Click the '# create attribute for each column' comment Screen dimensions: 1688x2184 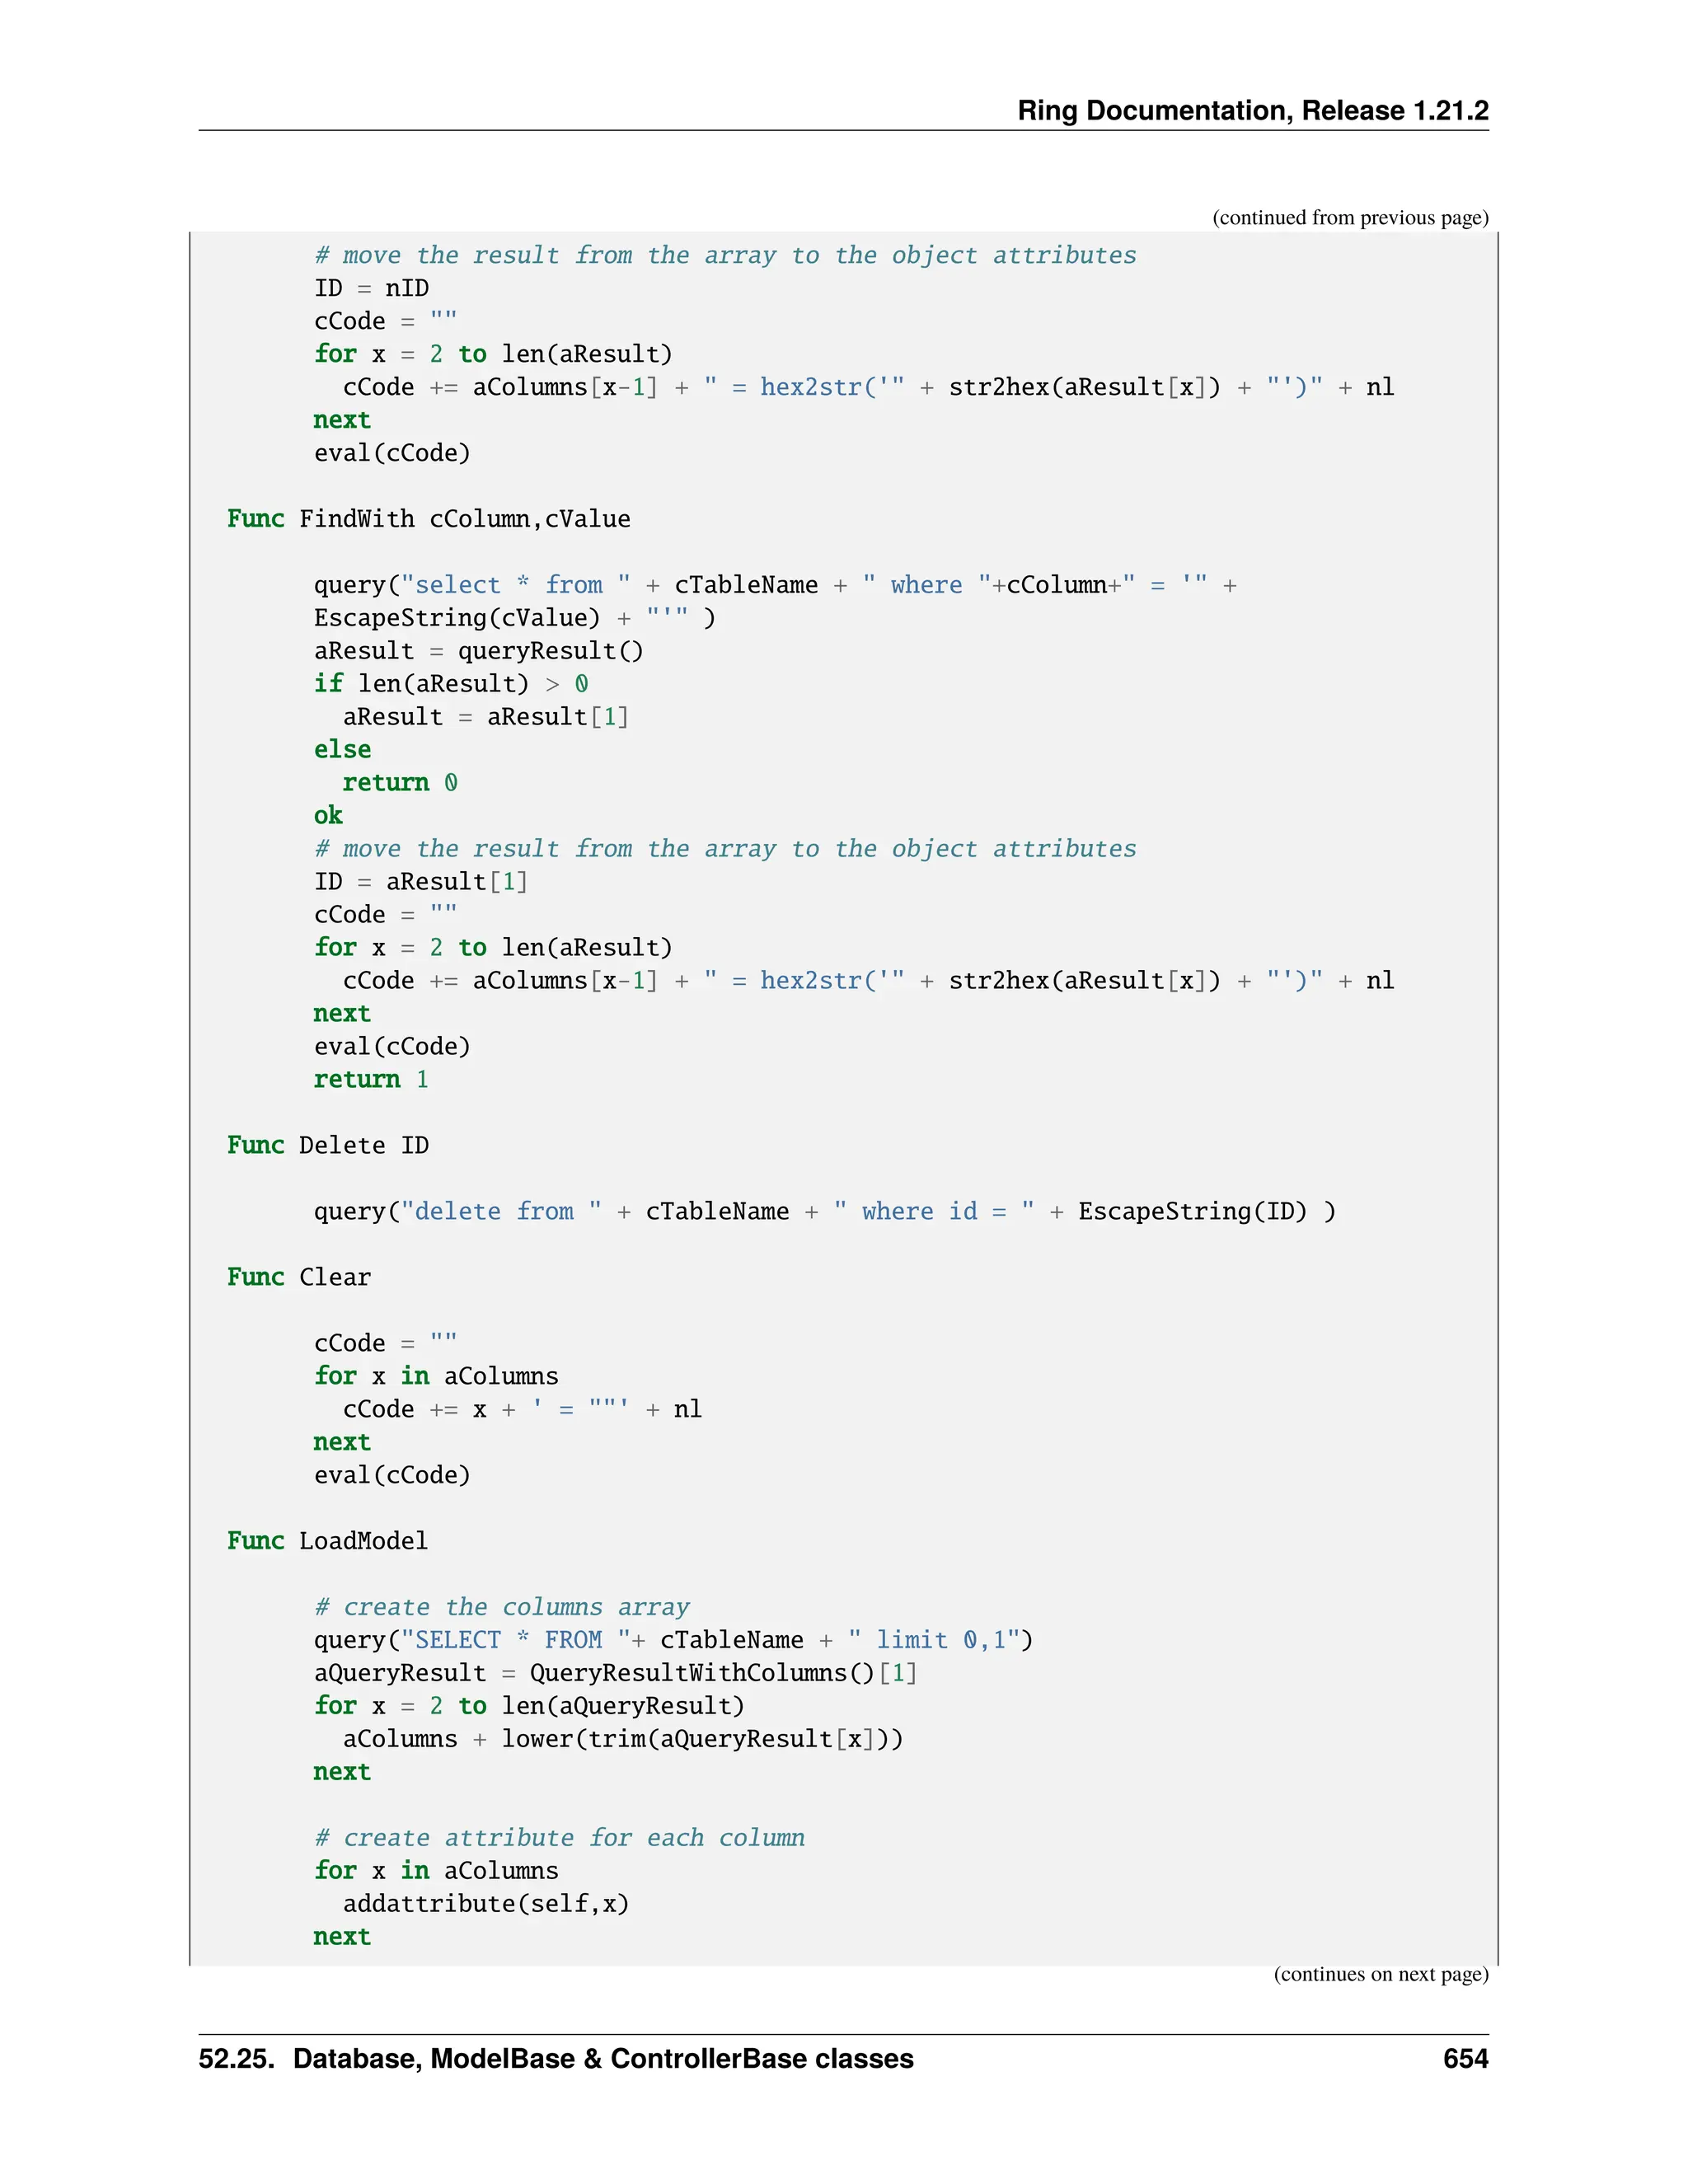559,1838
